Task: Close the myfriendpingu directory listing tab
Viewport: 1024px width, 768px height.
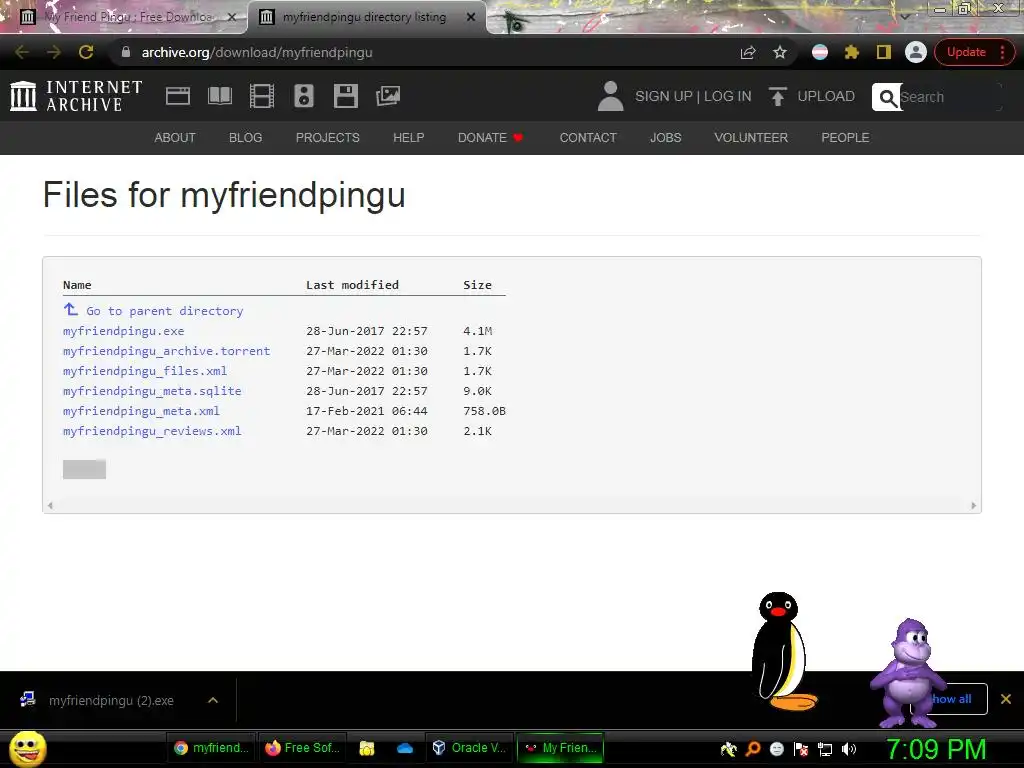Action: point(471,17)
